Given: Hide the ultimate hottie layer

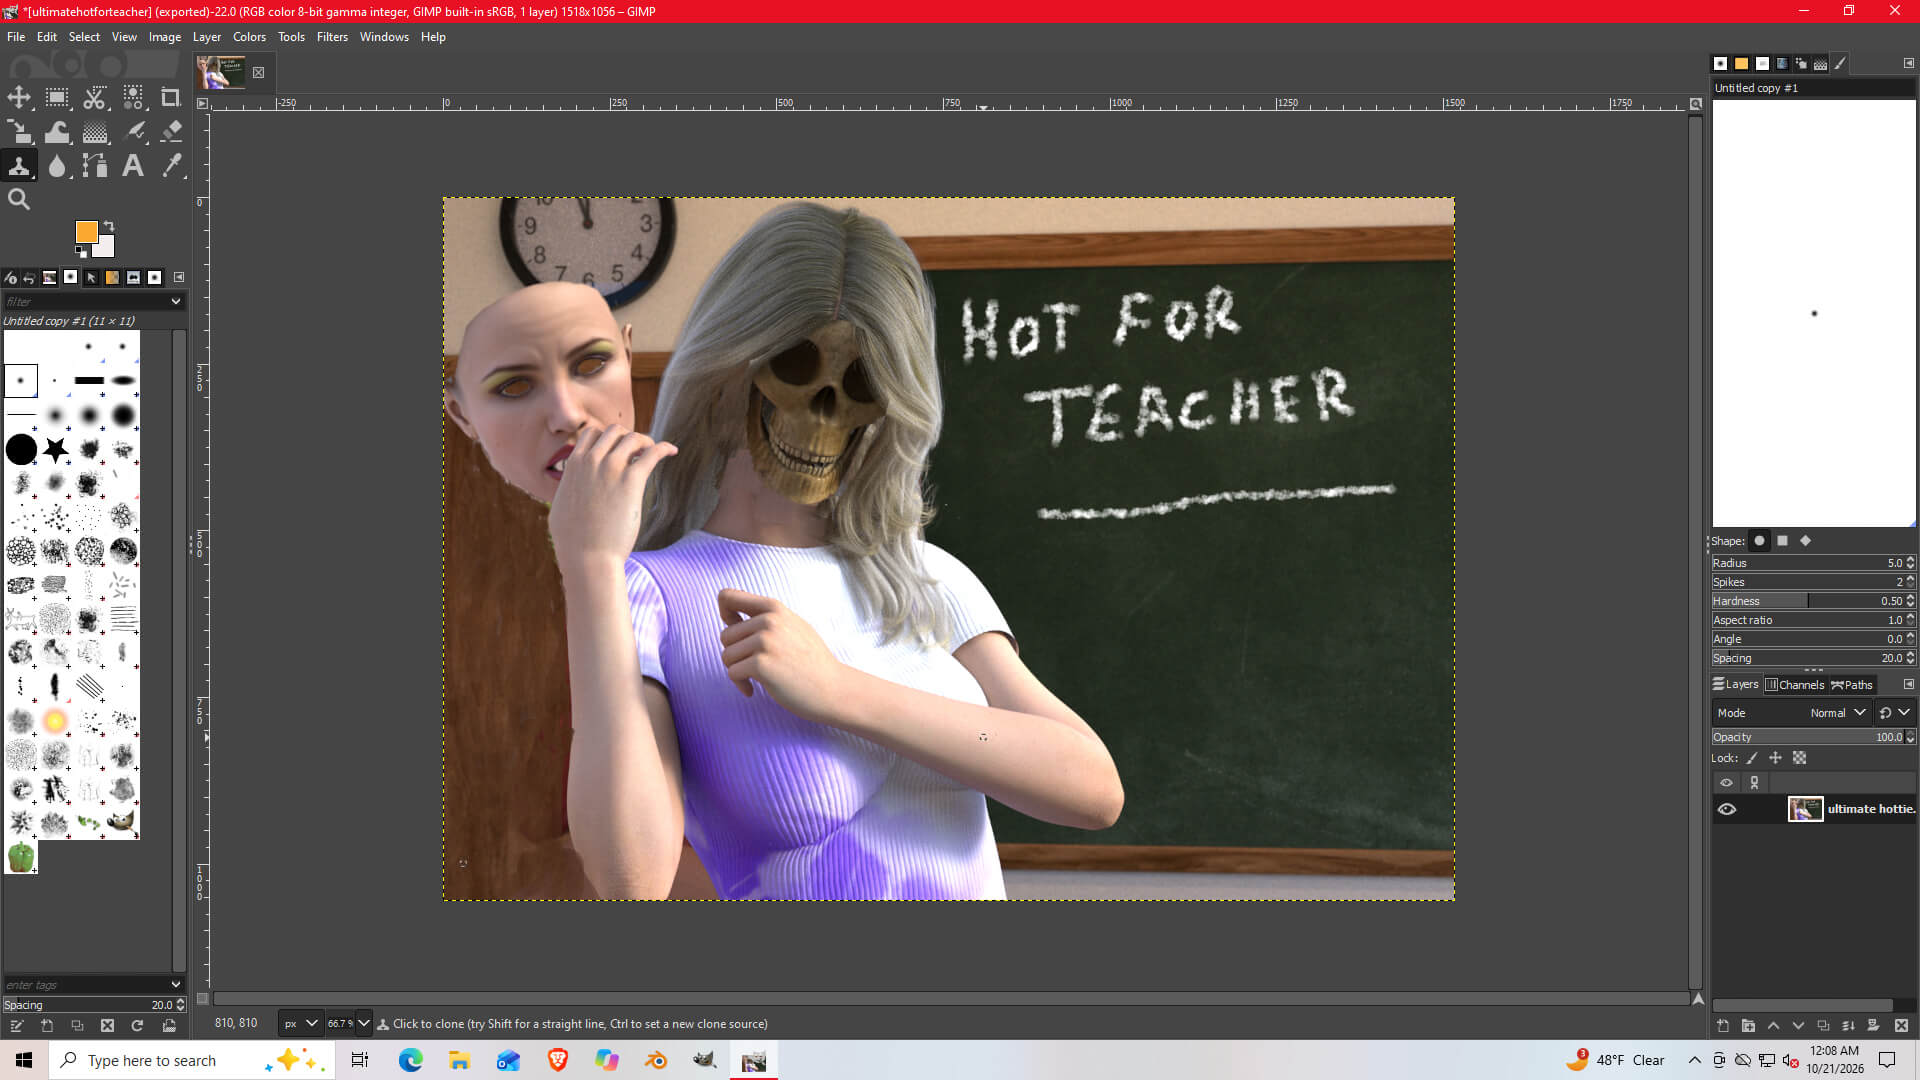Looking at the screenshot, I should [1727, 809].
